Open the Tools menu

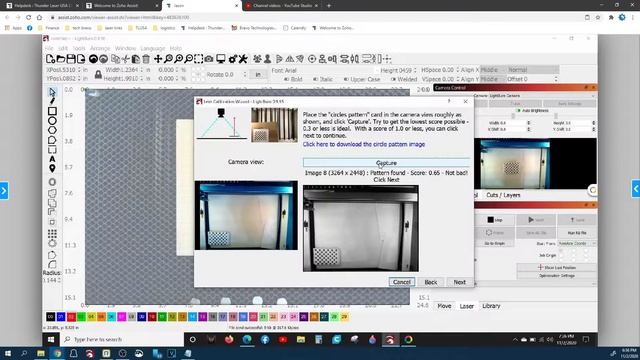point(79,48)
